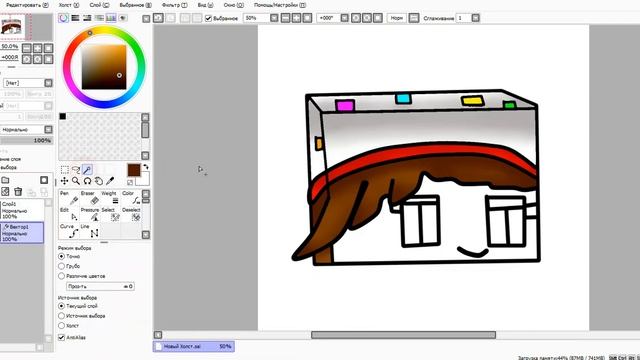The height and width of the screenshot is (360, 640).
Task: Choose the vector Eraser tool
Action: pos(90,198)
